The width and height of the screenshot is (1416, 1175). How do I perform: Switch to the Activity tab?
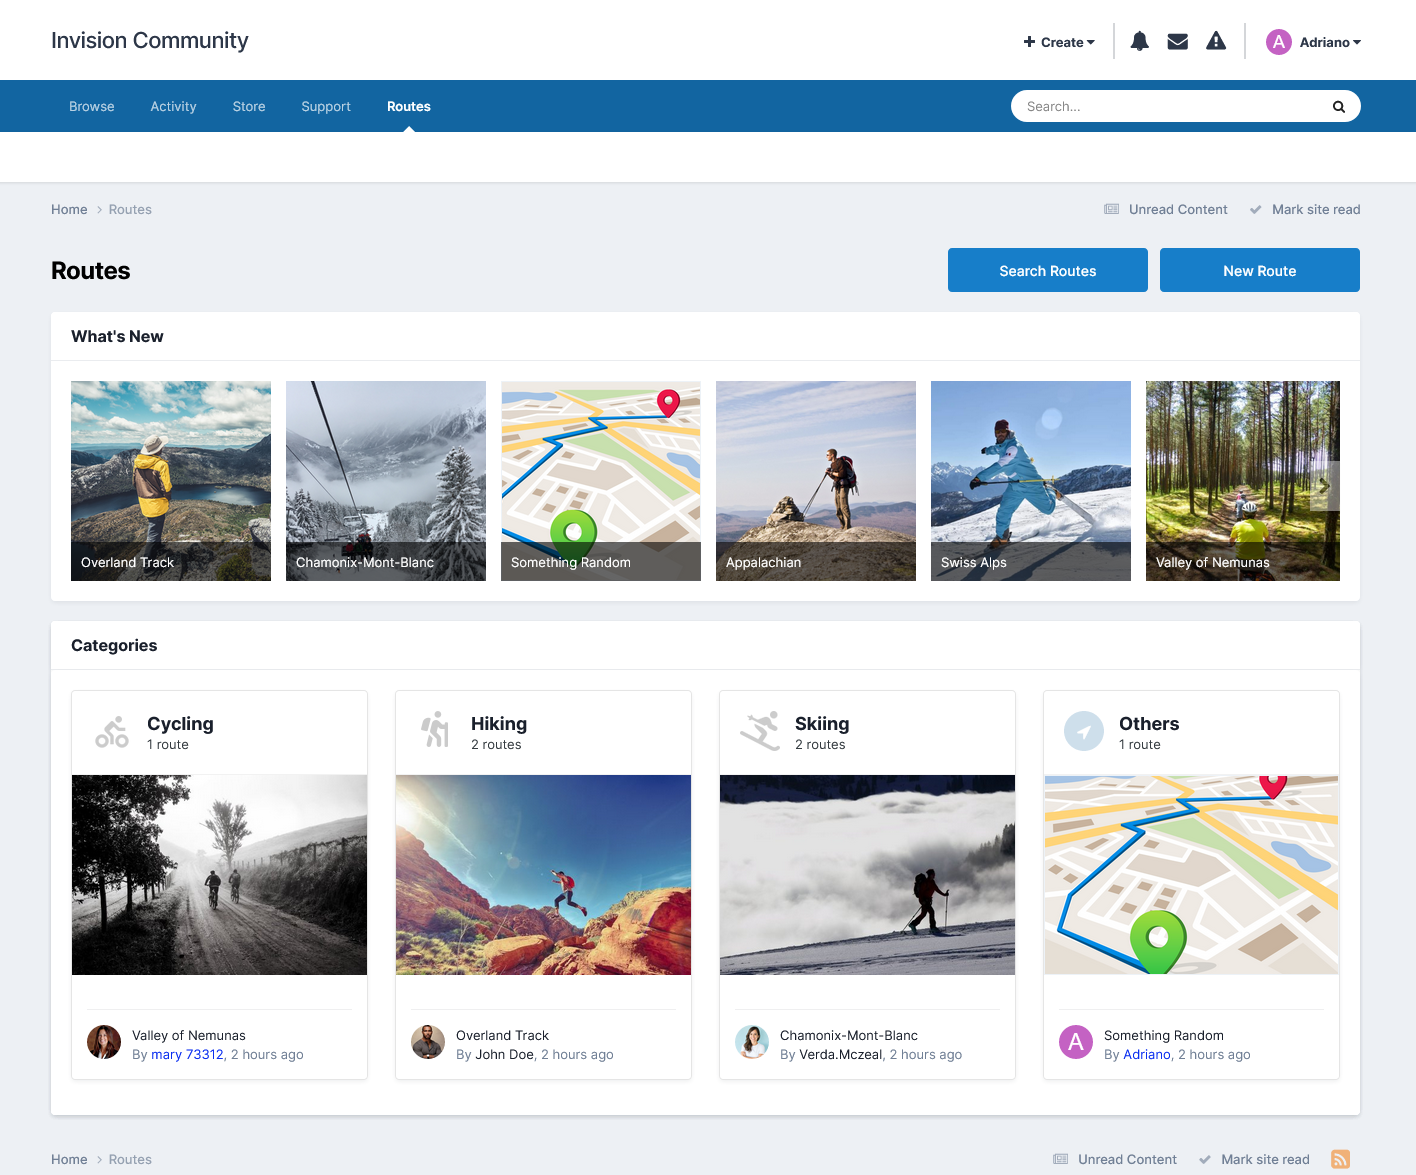pos(173,106)
